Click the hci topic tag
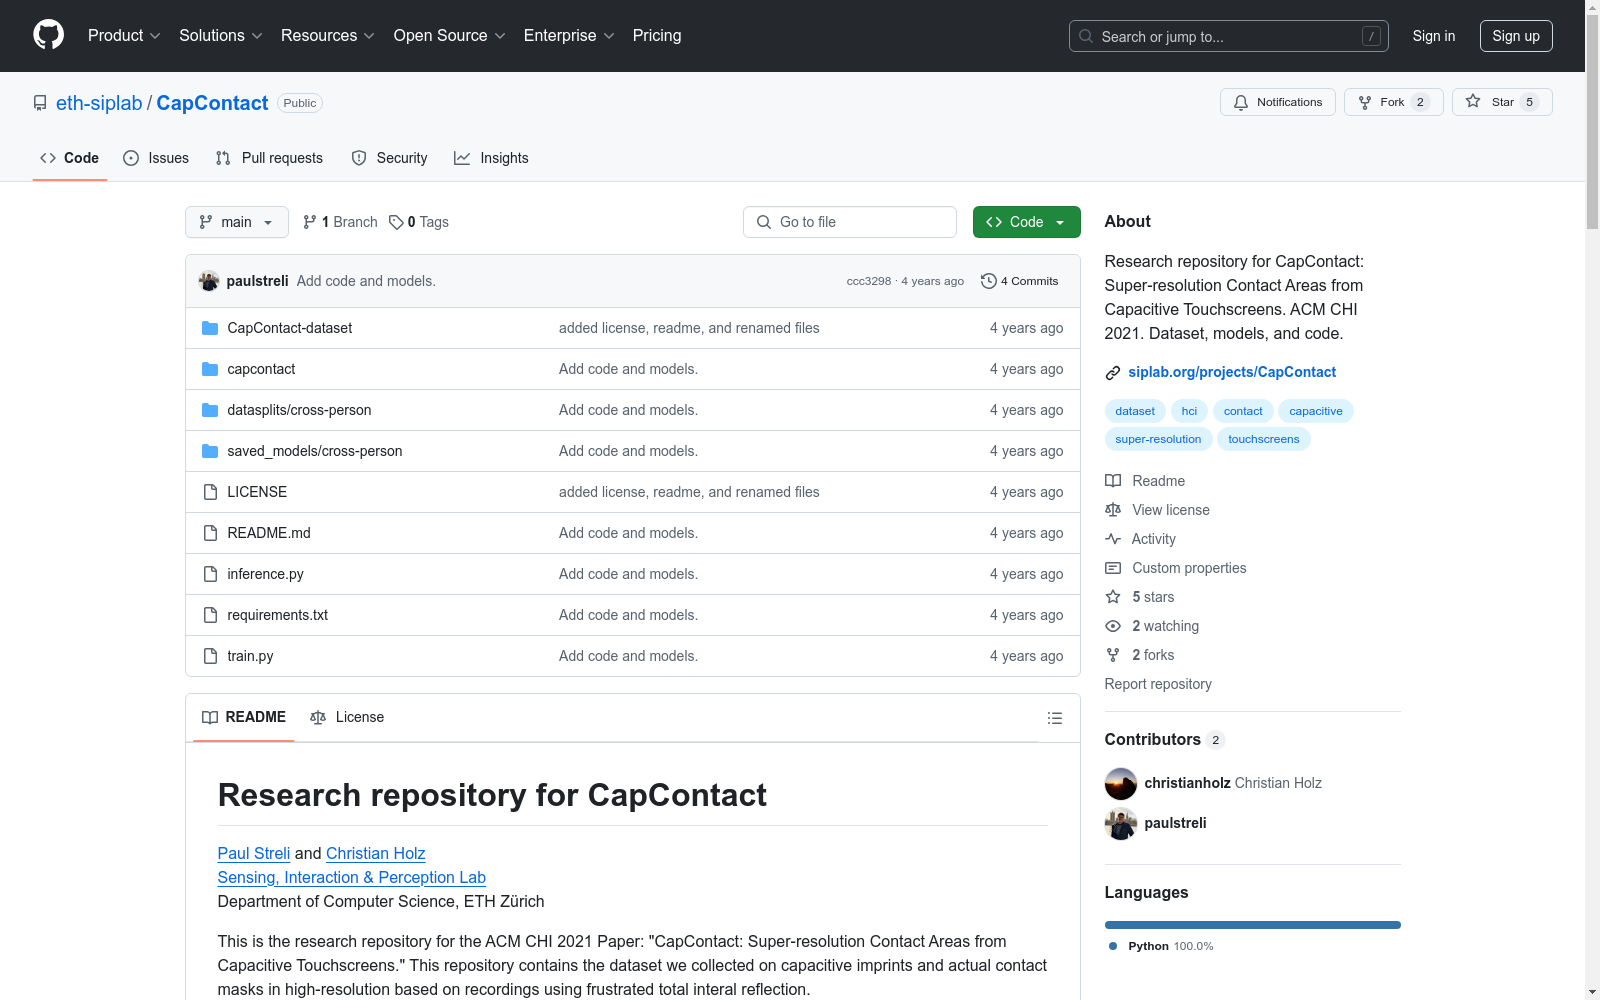This screenshot has width=1600, height=1000. pos(1189,411)
